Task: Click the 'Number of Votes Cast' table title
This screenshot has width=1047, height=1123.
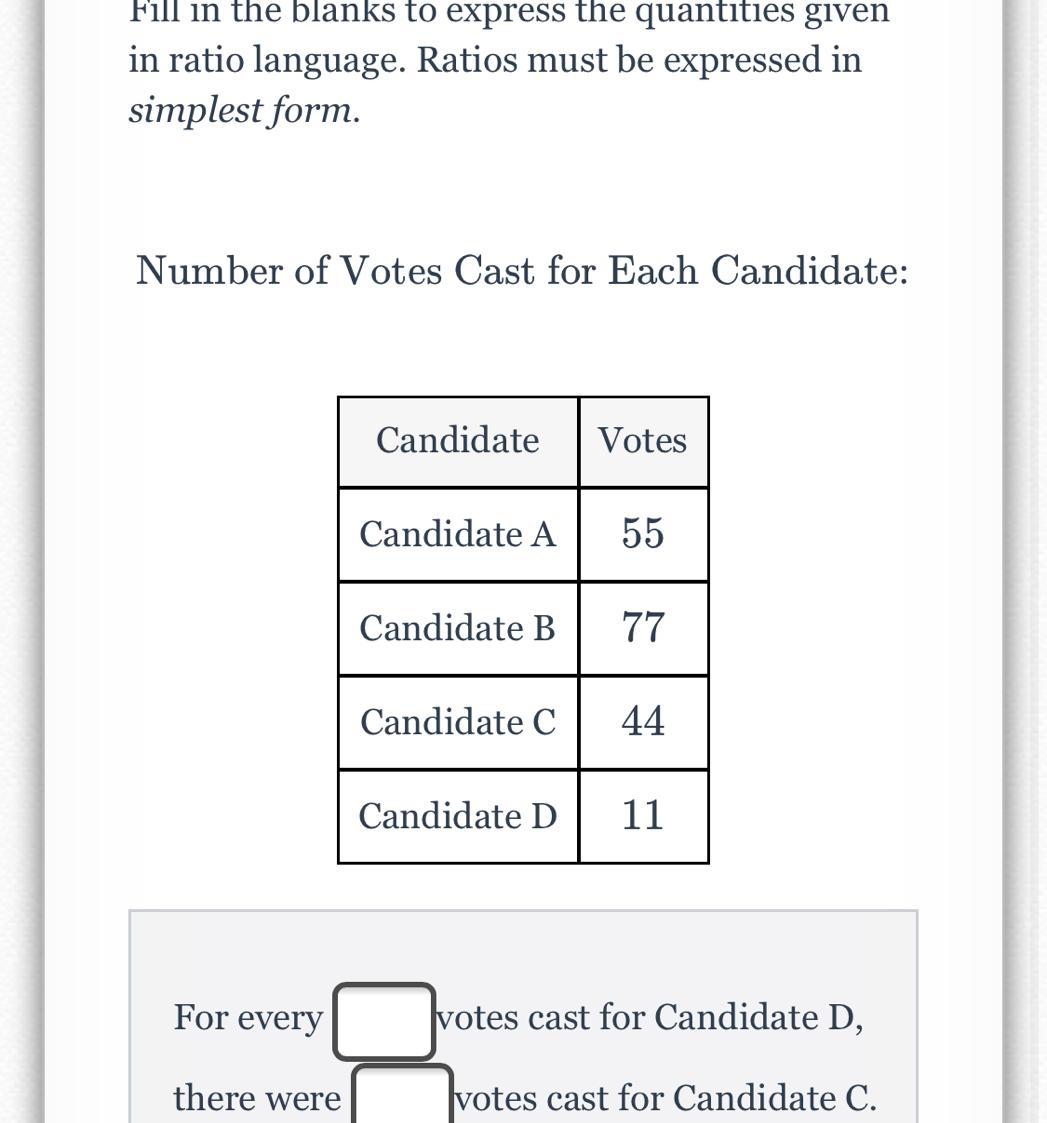Action: click(522, 270)
